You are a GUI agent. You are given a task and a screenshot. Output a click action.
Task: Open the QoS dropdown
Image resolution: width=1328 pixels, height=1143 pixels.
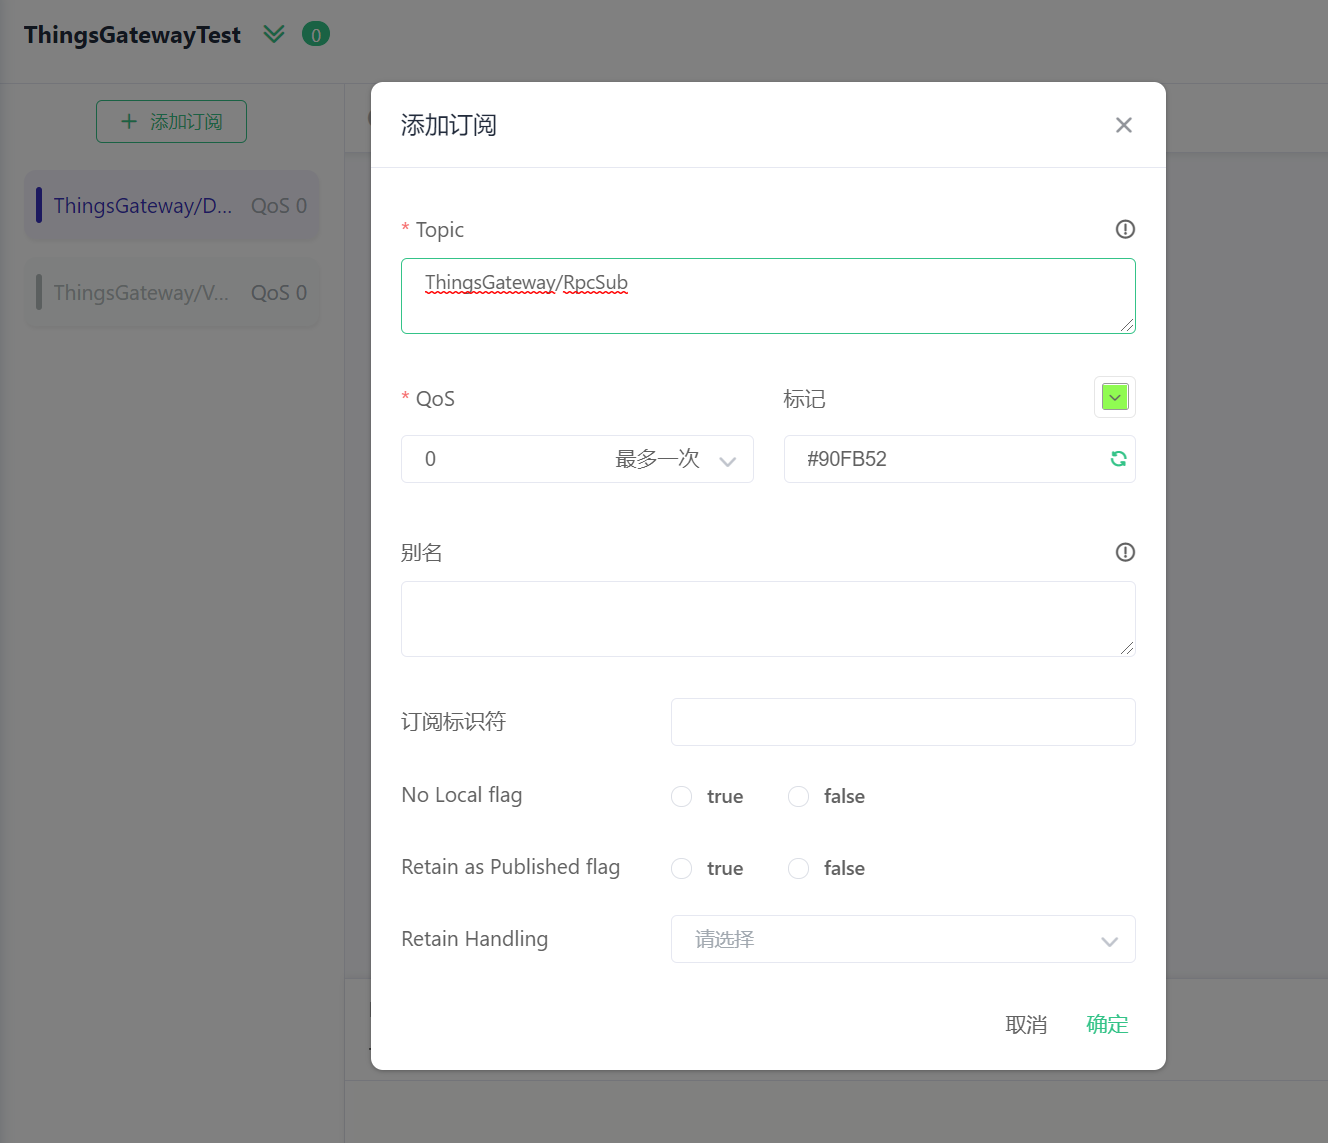coord(577,460)
